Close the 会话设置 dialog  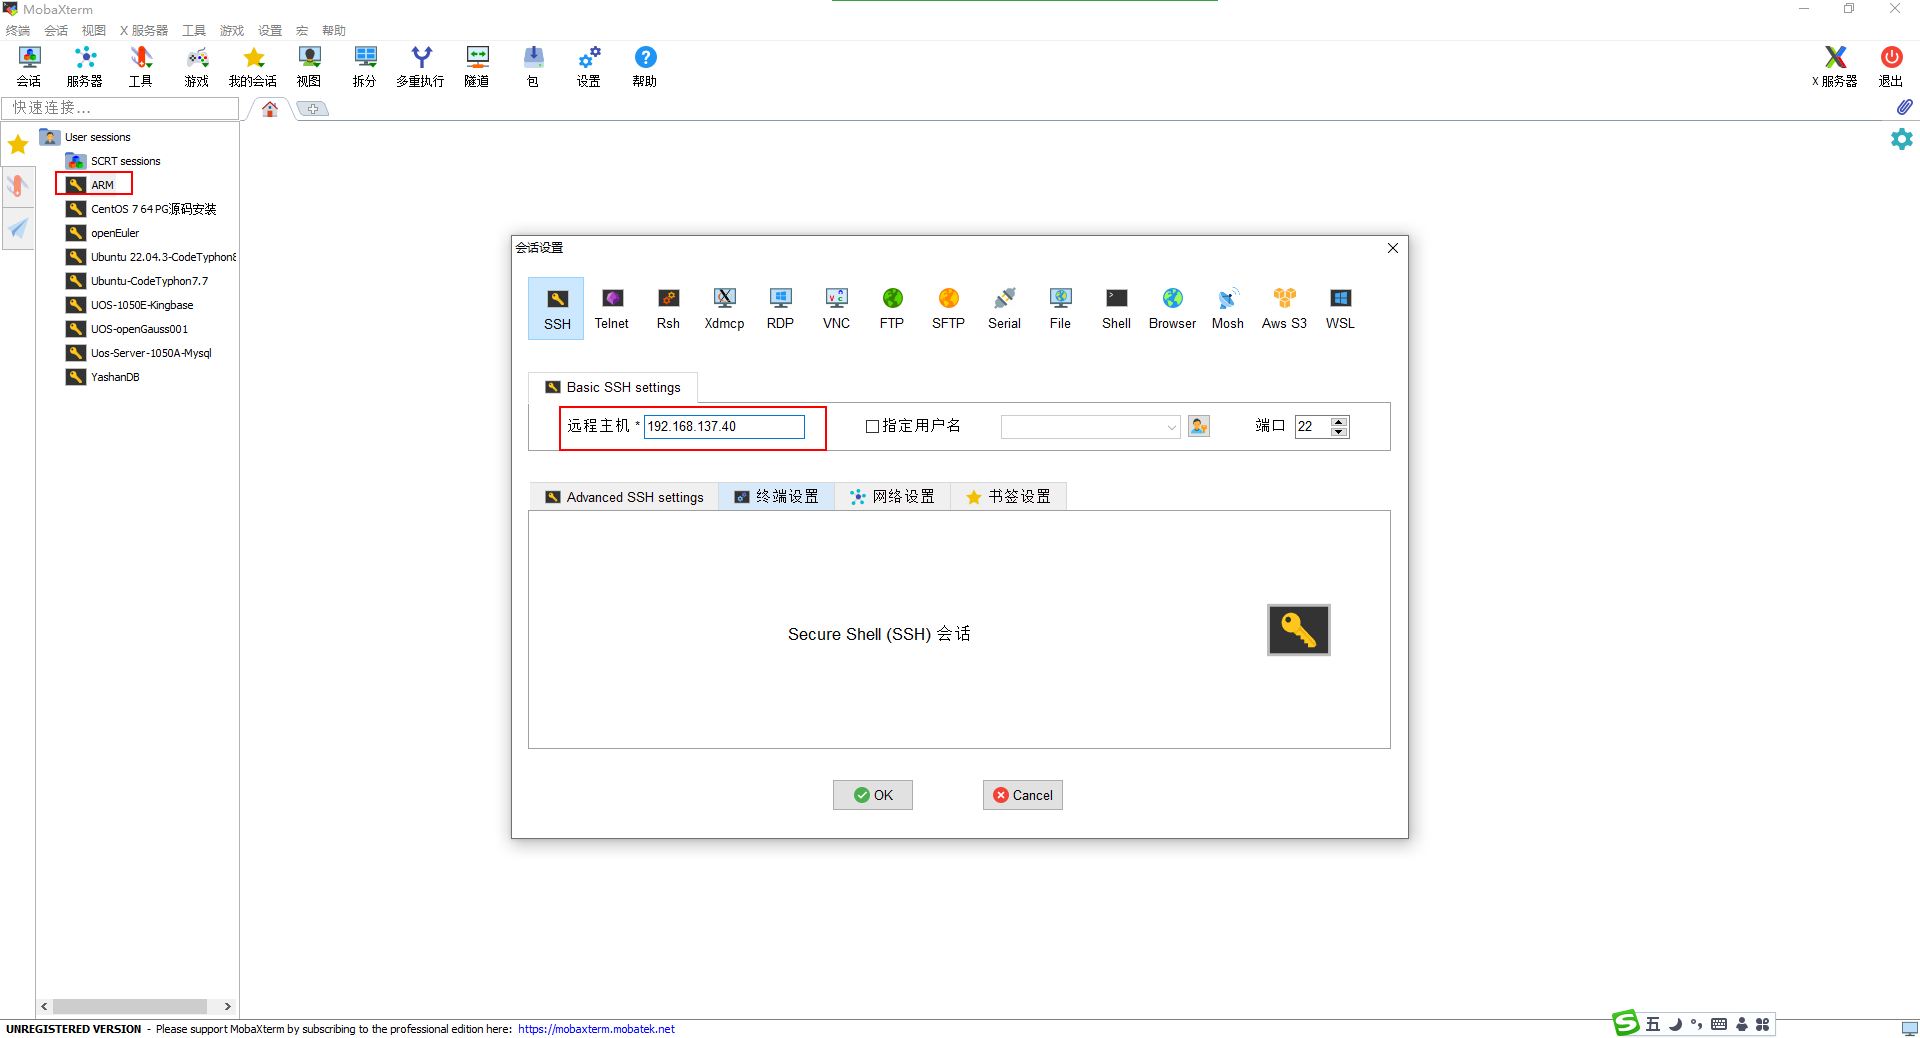(x=1393, y=248)
